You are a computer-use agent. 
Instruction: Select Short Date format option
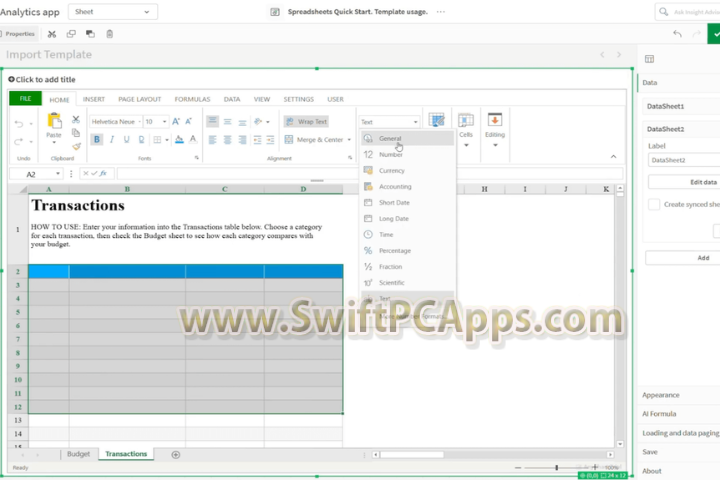point(407,203)
